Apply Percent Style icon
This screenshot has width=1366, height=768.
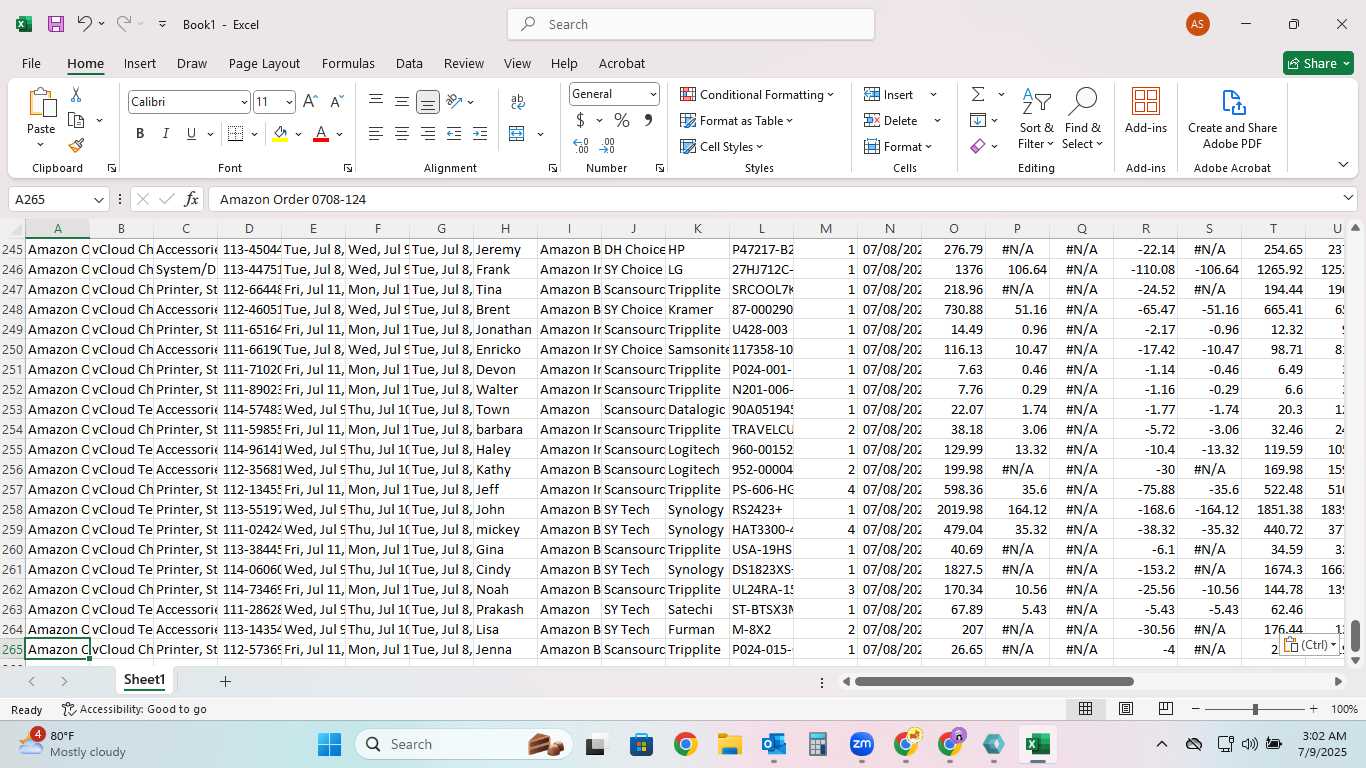622,120
